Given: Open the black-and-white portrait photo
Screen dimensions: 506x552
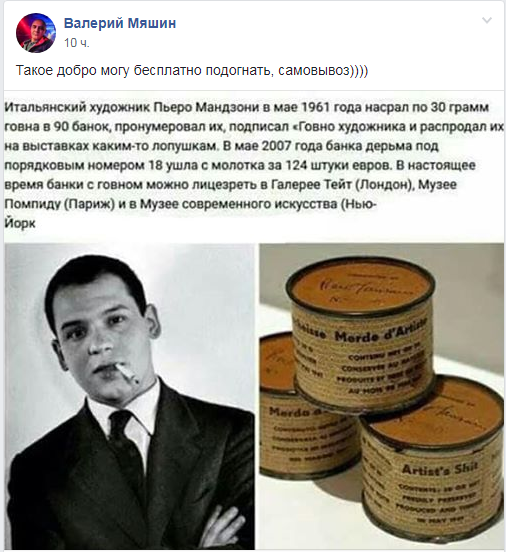Looking at the screenshot, I should [130, 396].
